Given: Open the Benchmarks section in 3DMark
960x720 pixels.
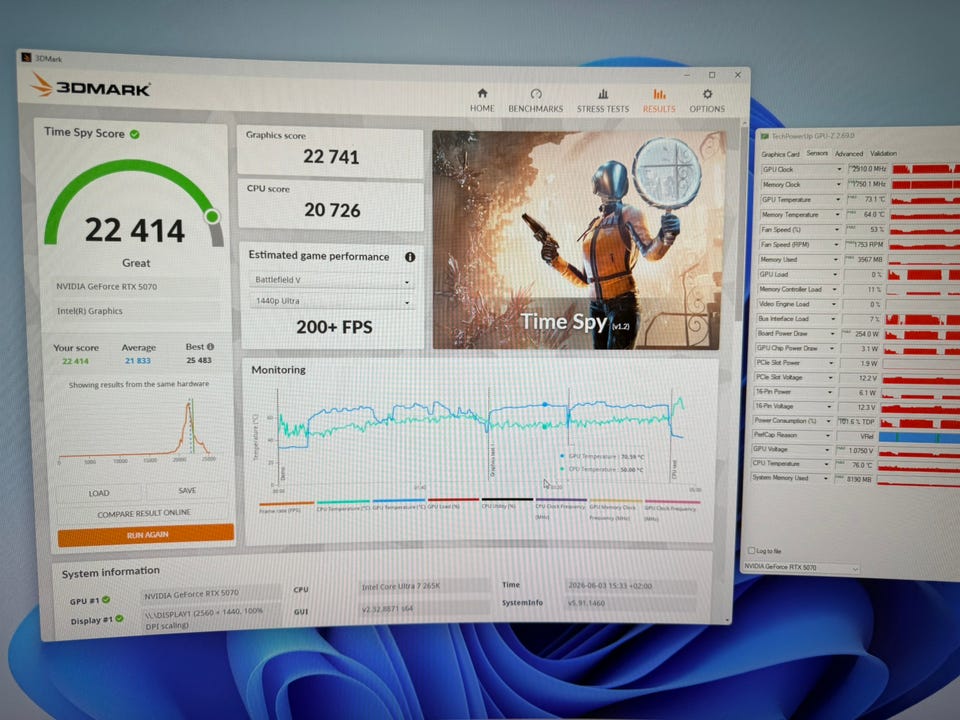Looking at the screenshot, I should [536, 100].
